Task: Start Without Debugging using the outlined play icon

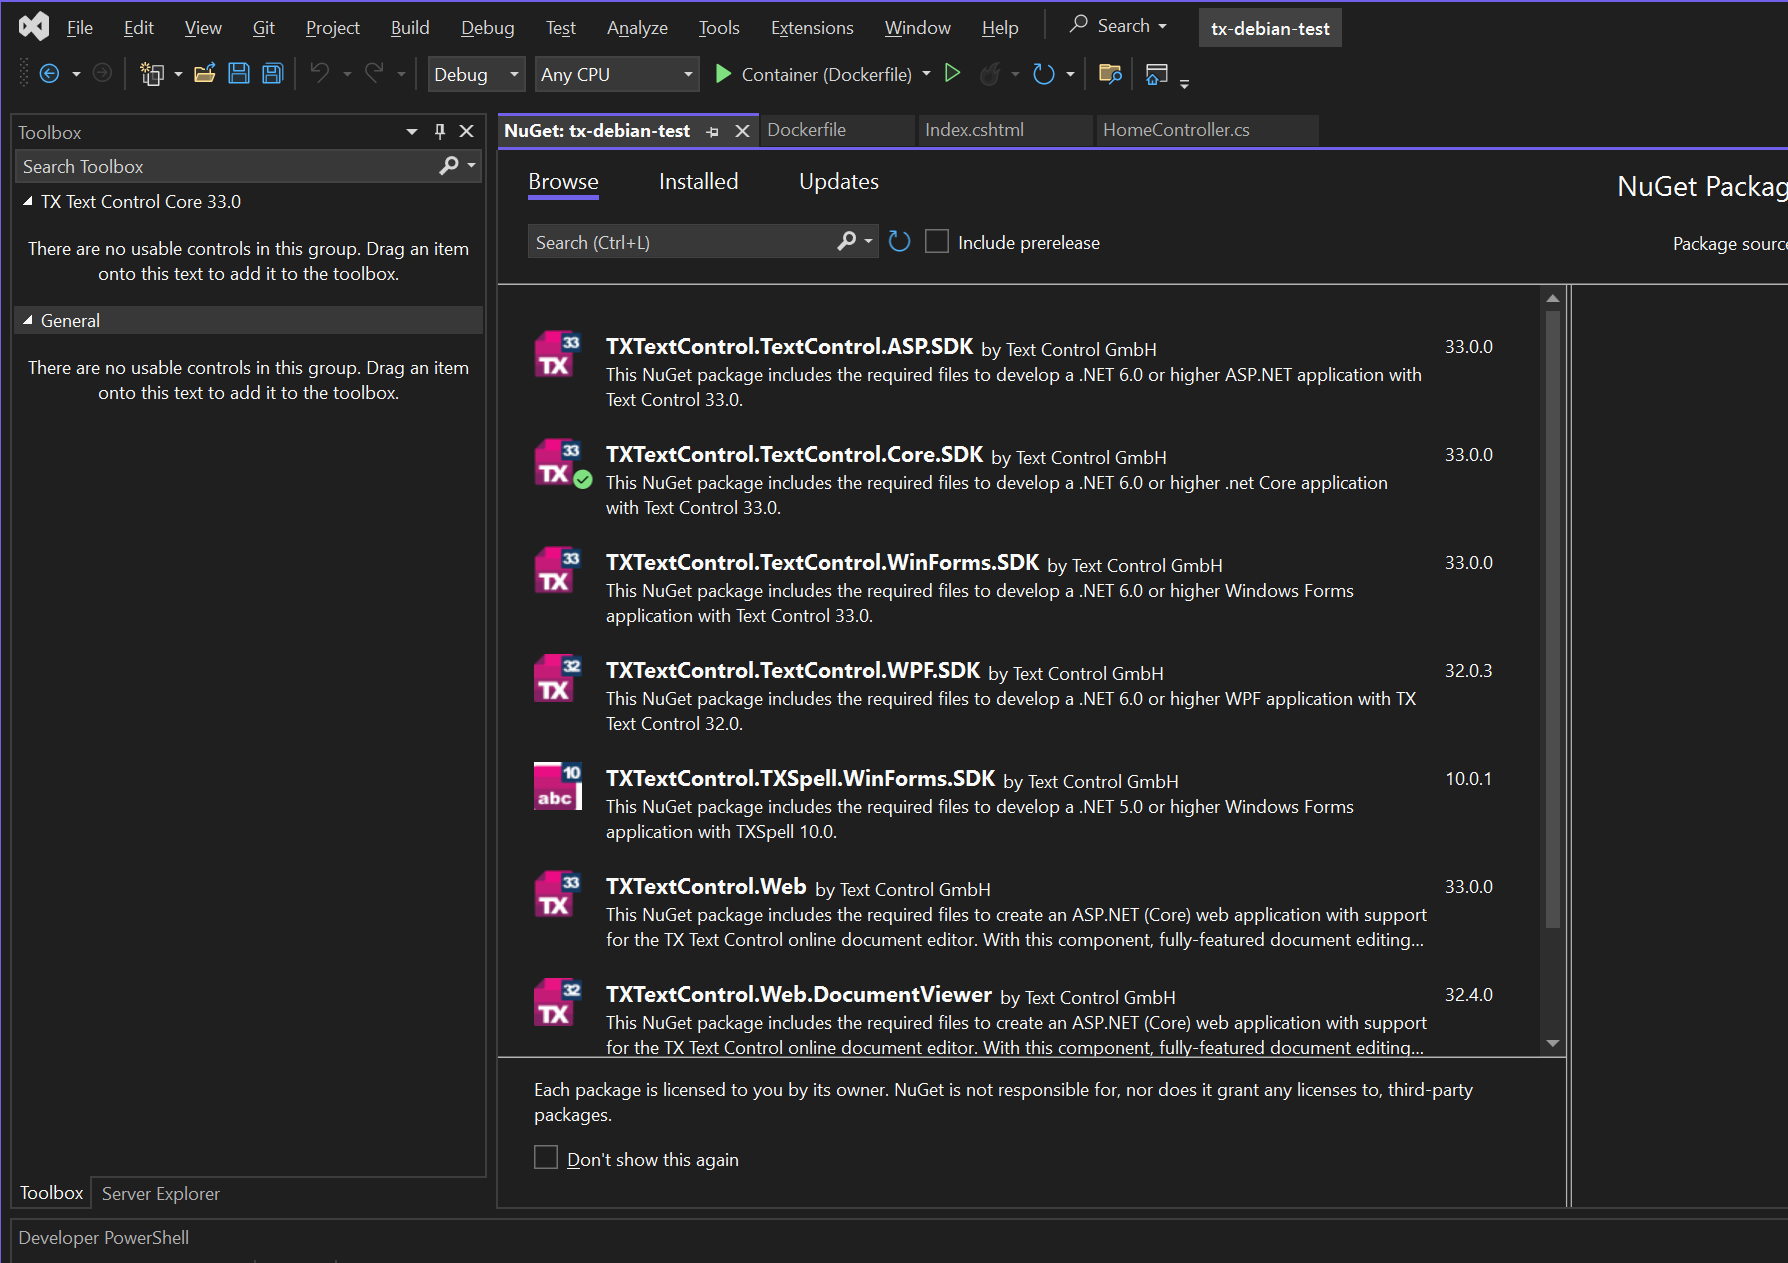Action: pos(952,74)
